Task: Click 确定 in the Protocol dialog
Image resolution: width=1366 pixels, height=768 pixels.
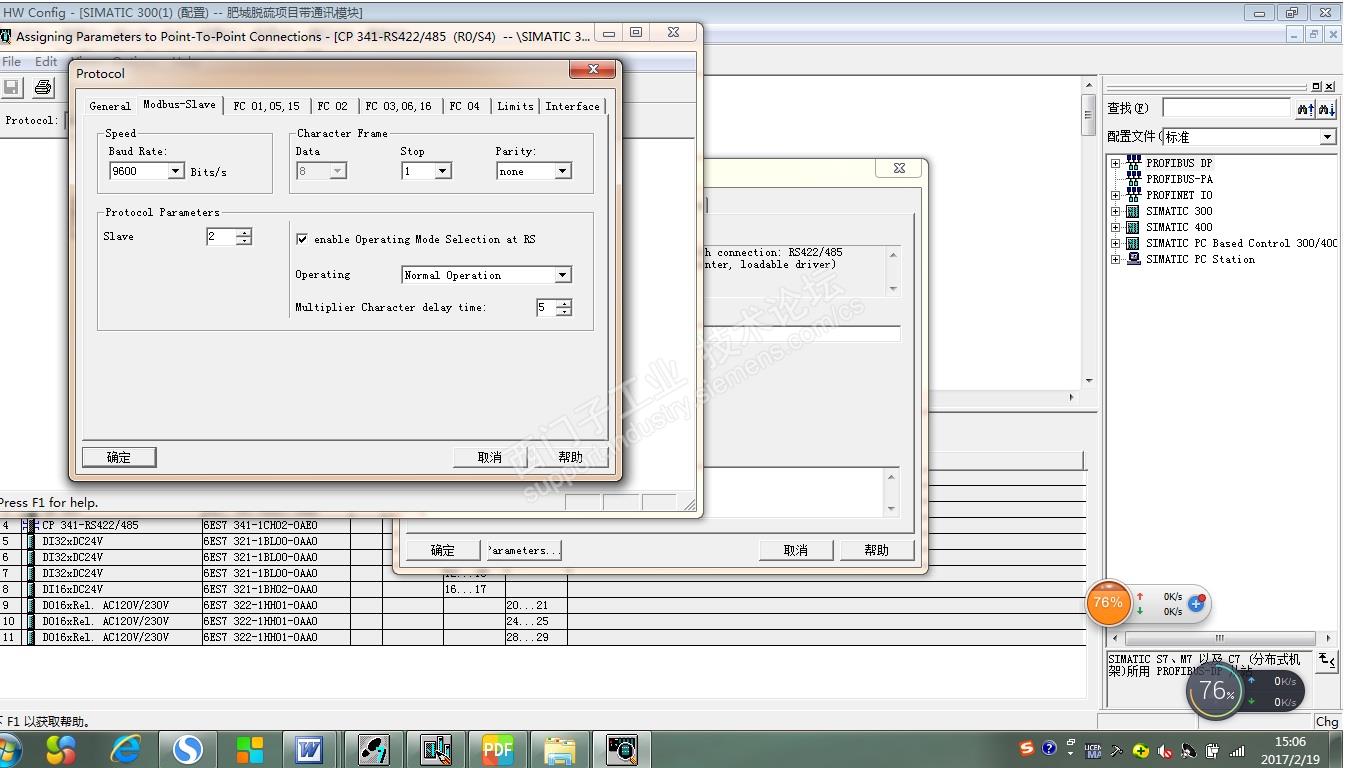Action: [119, 457]
